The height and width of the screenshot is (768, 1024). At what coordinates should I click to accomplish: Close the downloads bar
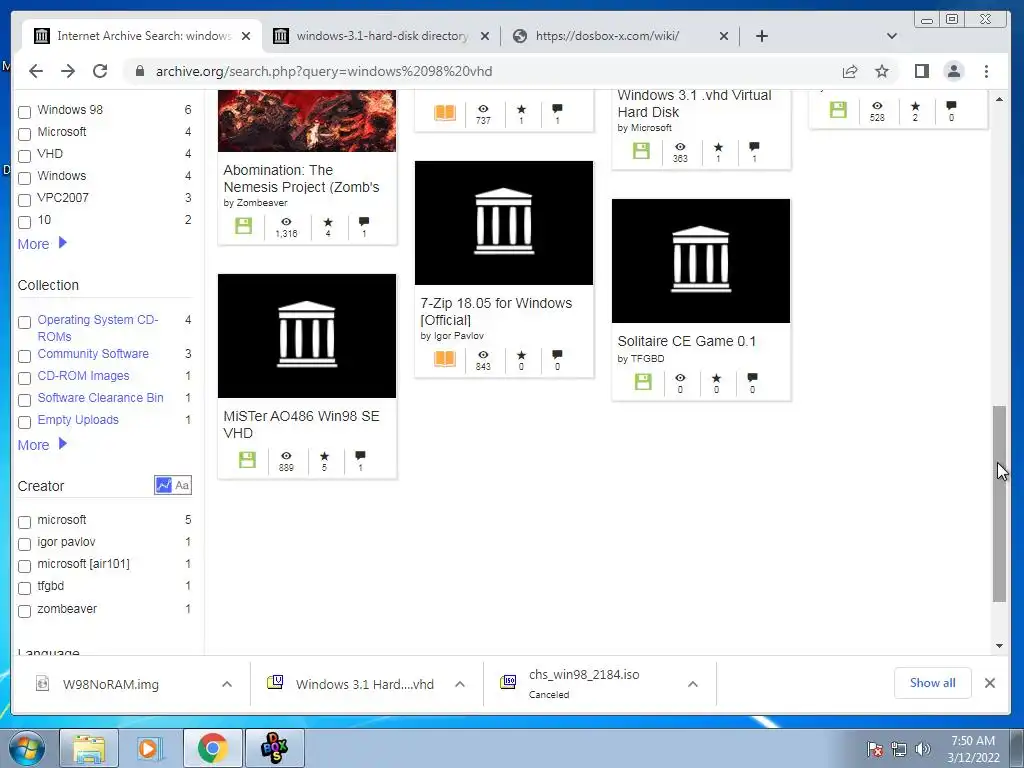[989, 682]
